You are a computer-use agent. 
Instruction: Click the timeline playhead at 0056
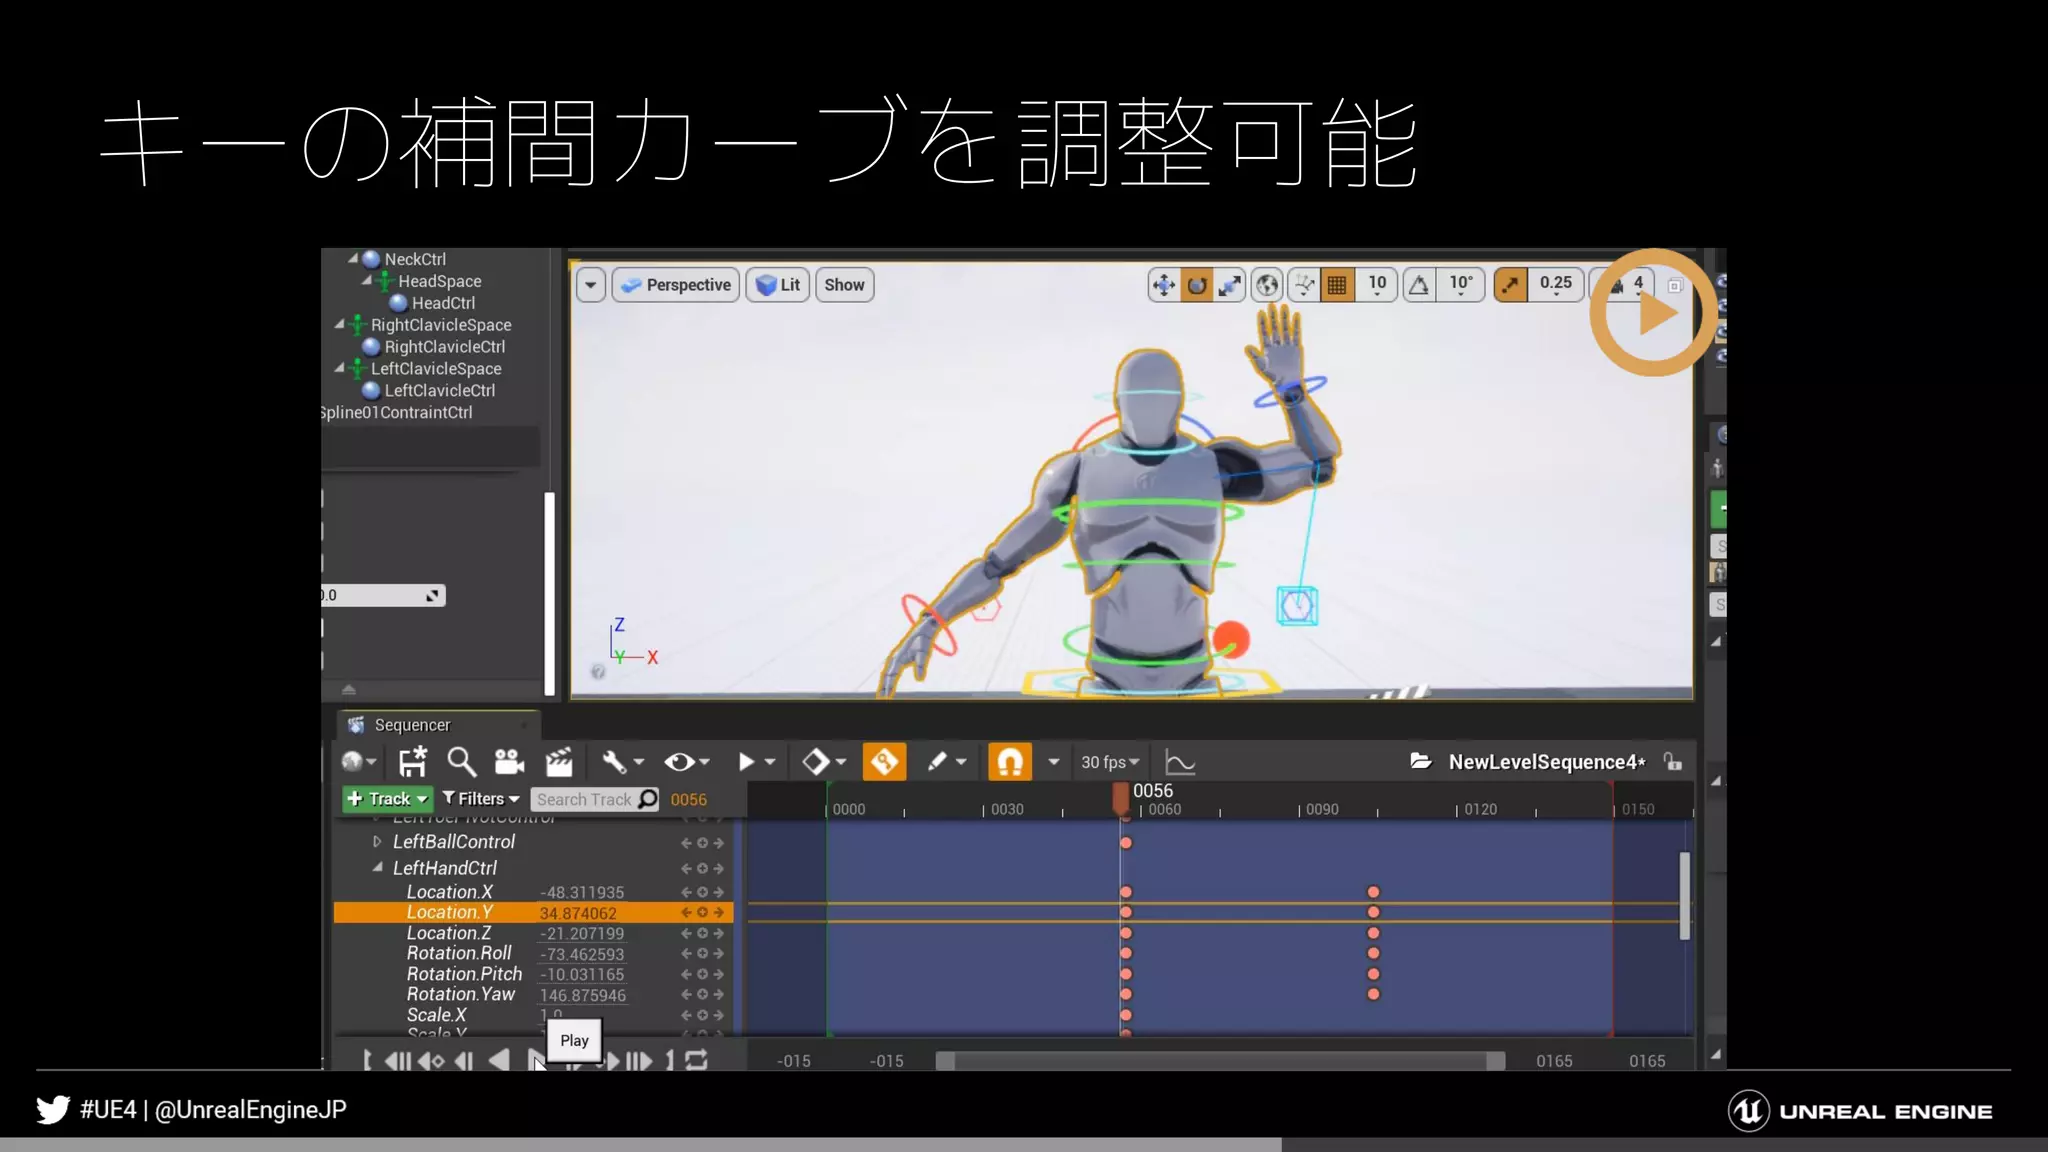point(1121,798)
